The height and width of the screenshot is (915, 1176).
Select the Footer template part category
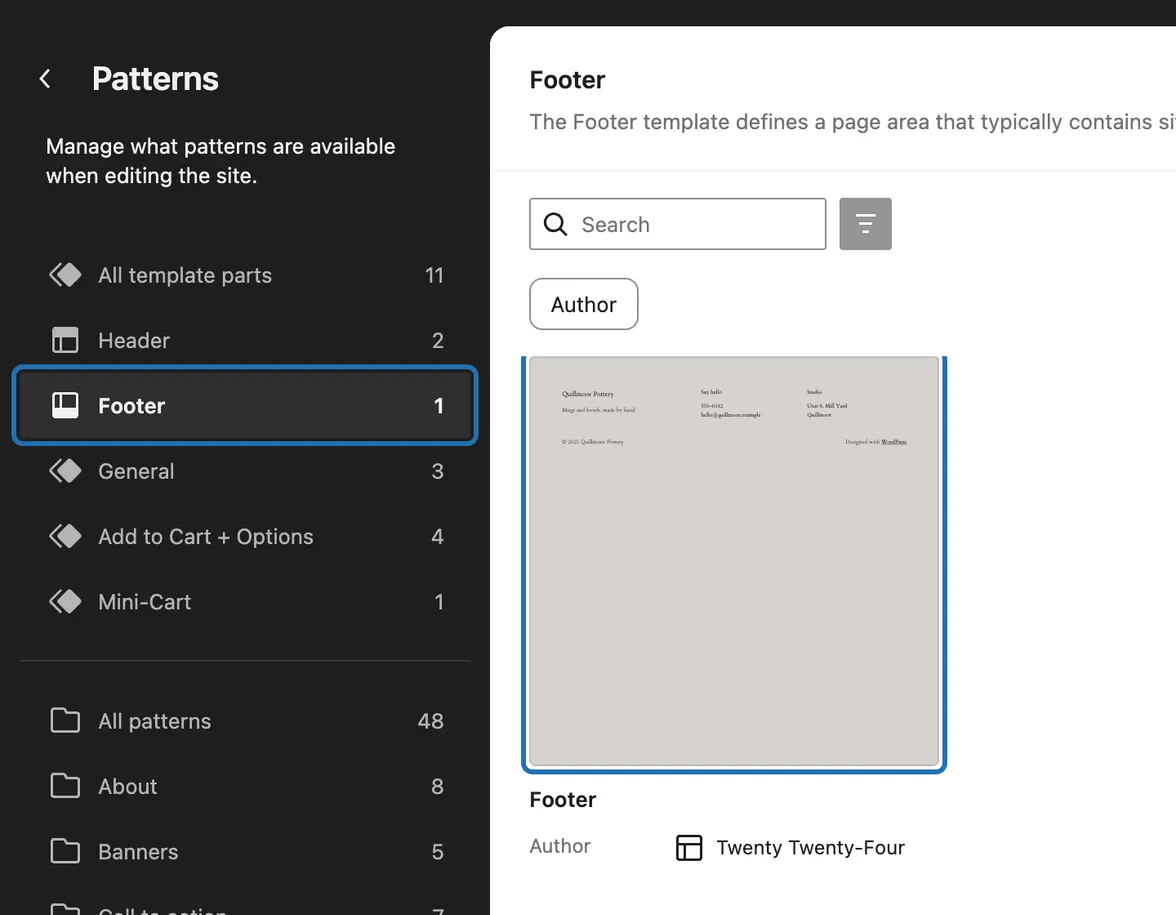click(245, 406)
